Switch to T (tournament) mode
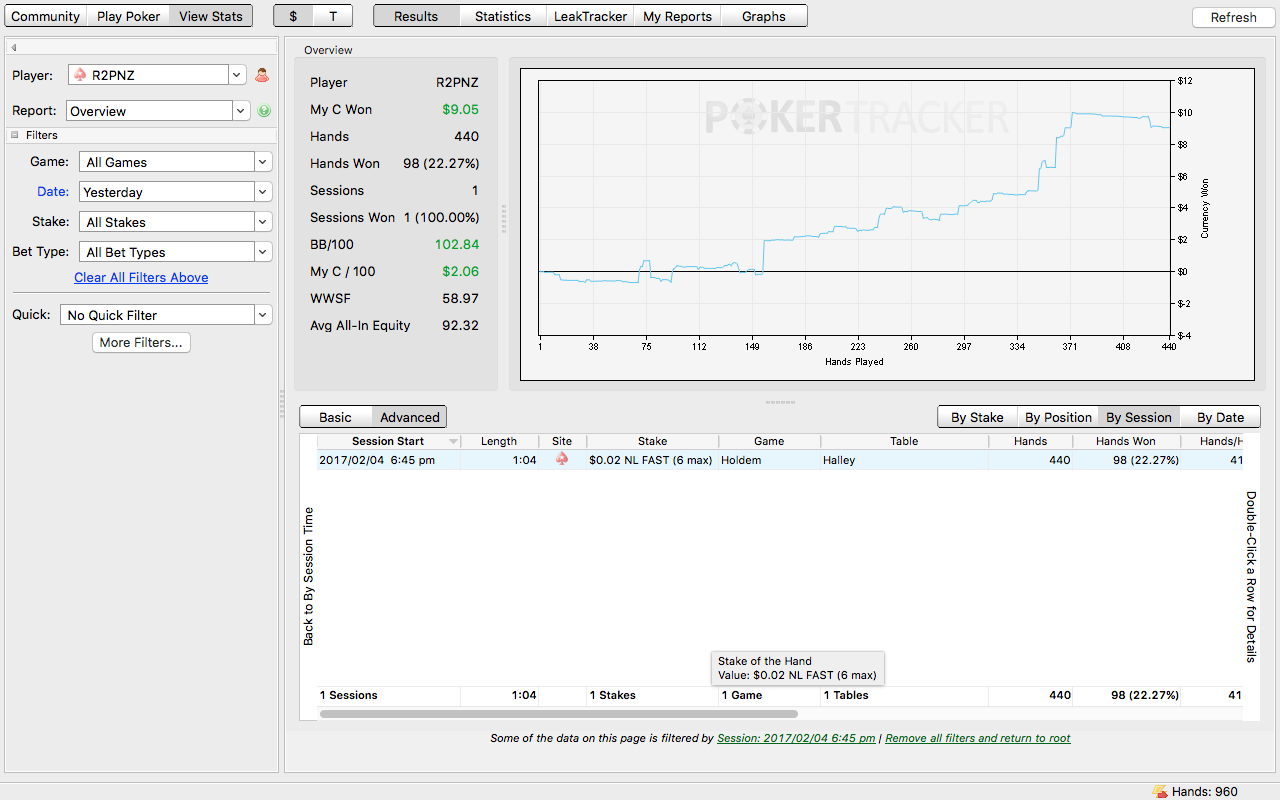Viewport: 1280px width, 800px height. (332, 16)
